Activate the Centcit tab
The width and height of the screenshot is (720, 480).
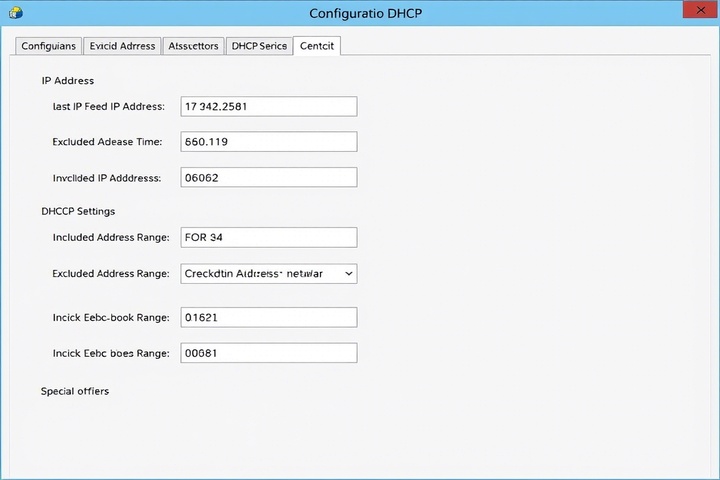(317, 46)
